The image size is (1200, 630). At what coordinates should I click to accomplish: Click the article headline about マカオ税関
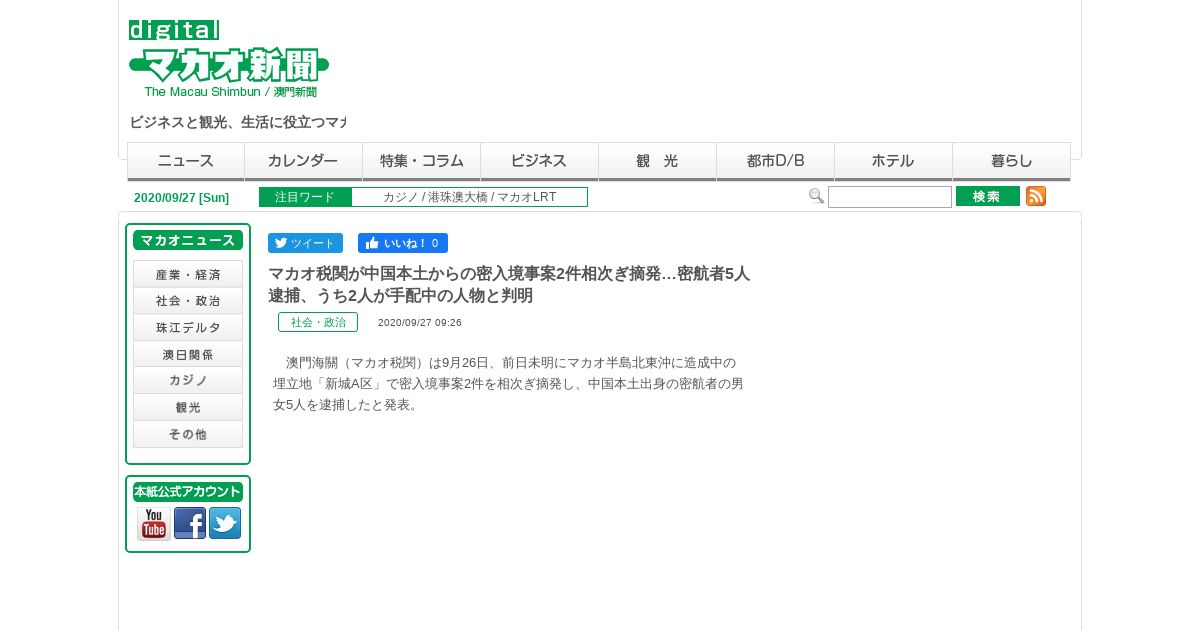[x=509, y=284]
